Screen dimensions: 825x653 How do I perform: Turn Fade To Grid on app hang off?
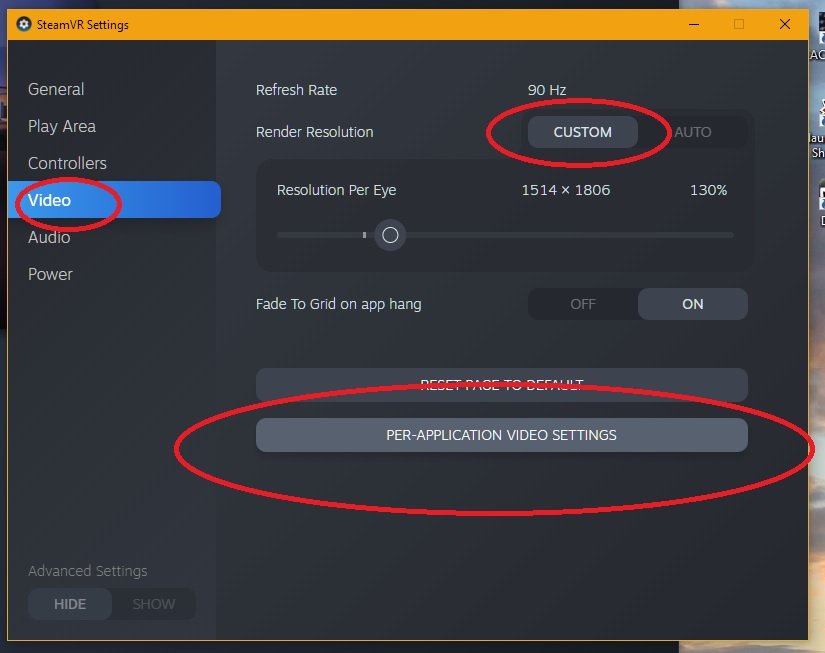pyautogui.click(x=583, y=304)
